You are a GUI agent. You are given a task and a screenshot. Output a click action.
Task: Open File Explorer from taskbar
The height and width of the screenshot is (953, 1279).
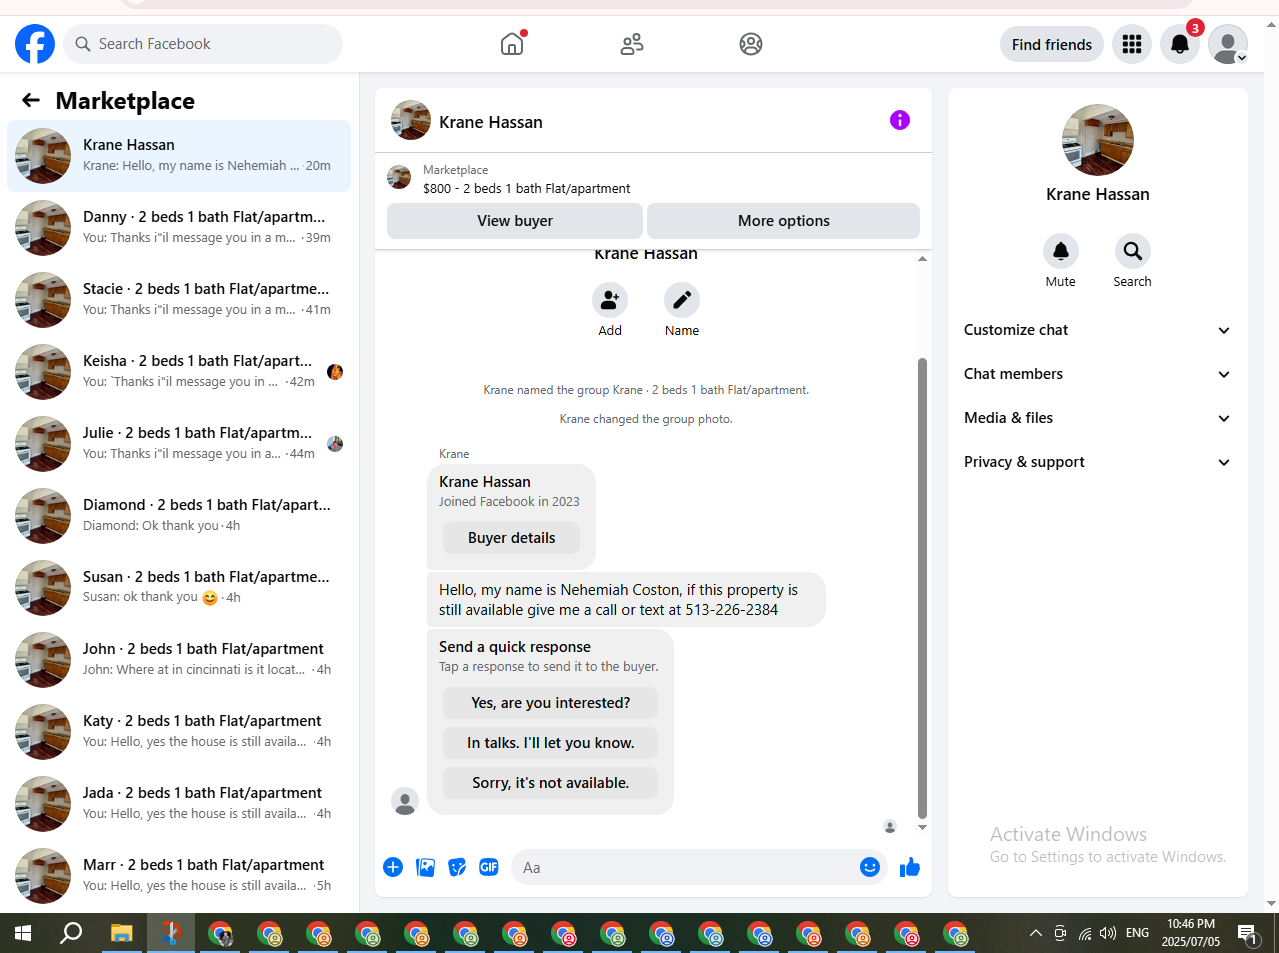click(x=121, y=933)
